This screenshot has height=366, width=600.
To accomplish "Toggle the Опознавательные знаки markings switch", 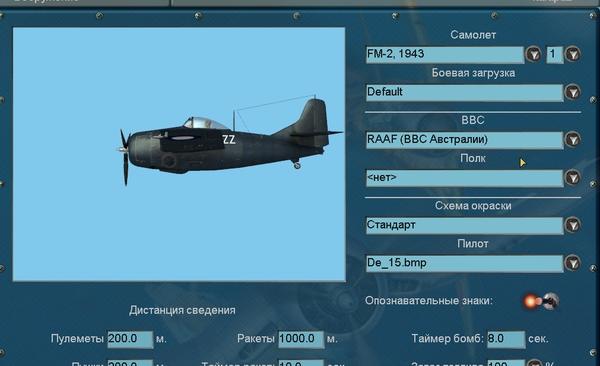I will point(541,301).
